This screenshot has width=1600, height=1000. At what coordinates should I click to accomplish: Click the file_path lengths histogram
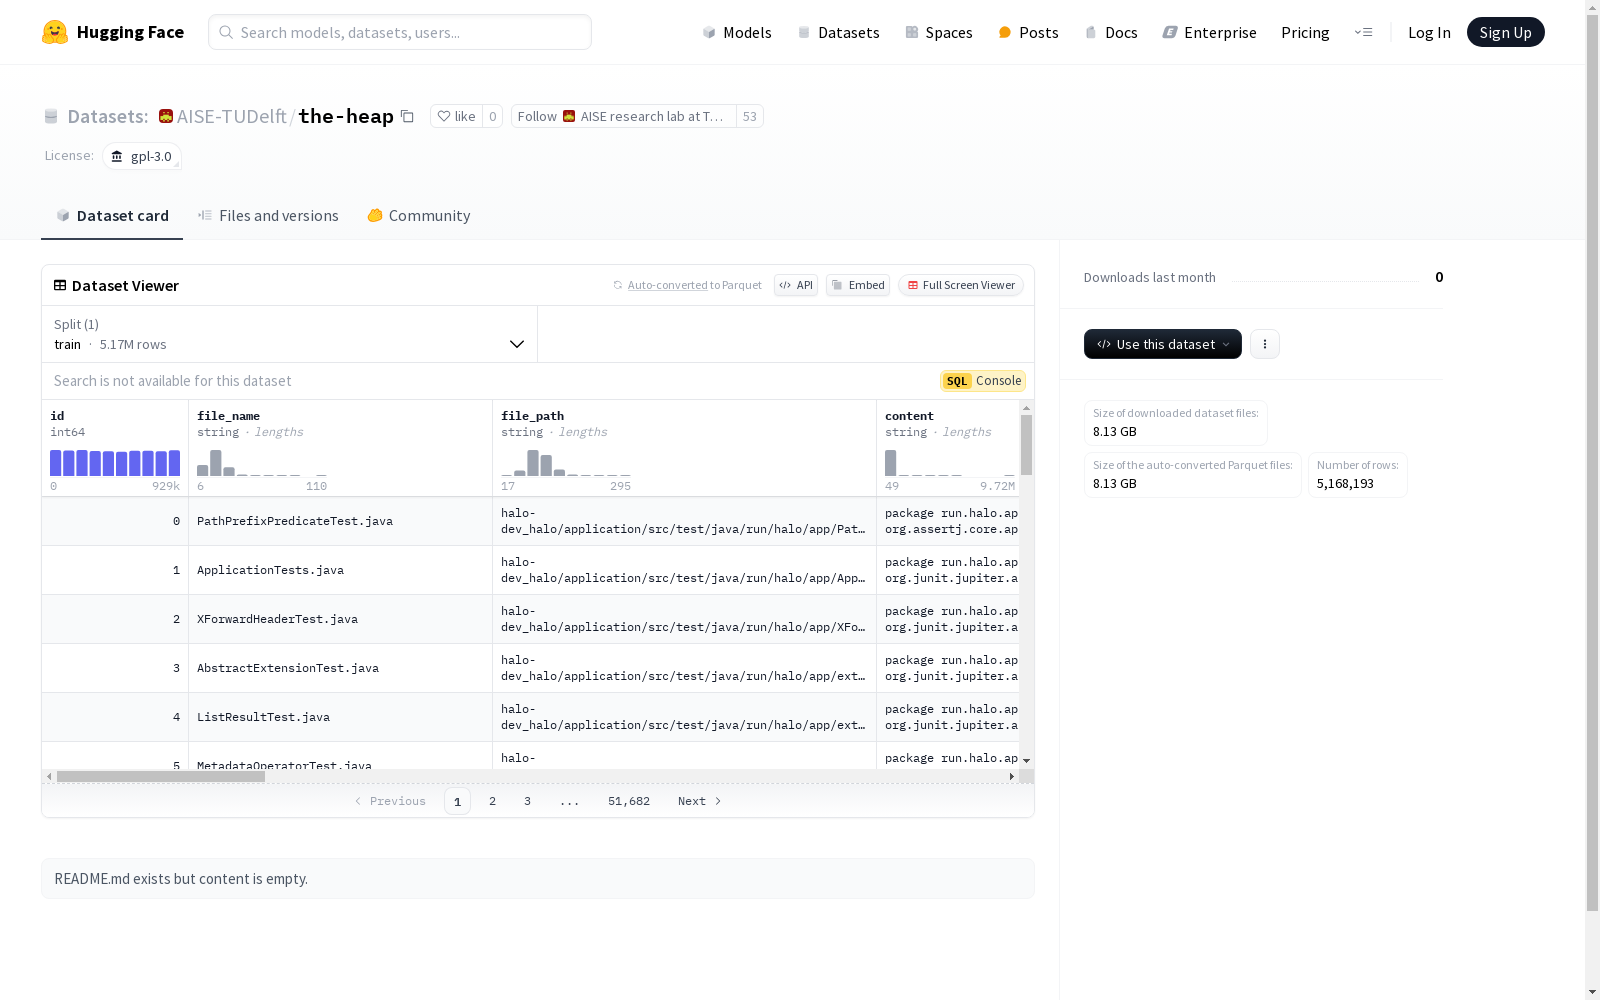(x=566, y=463)
